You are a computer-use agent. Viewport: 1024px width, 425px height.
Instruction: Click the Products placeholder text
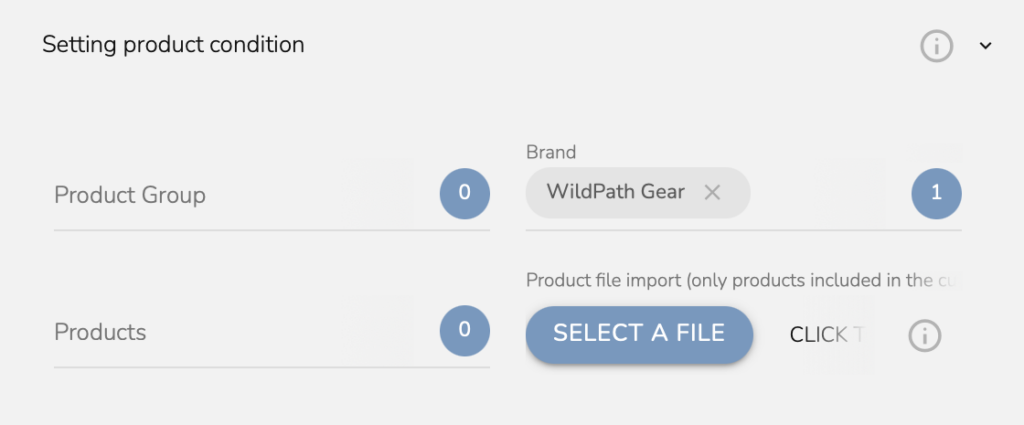click(100, 332)
